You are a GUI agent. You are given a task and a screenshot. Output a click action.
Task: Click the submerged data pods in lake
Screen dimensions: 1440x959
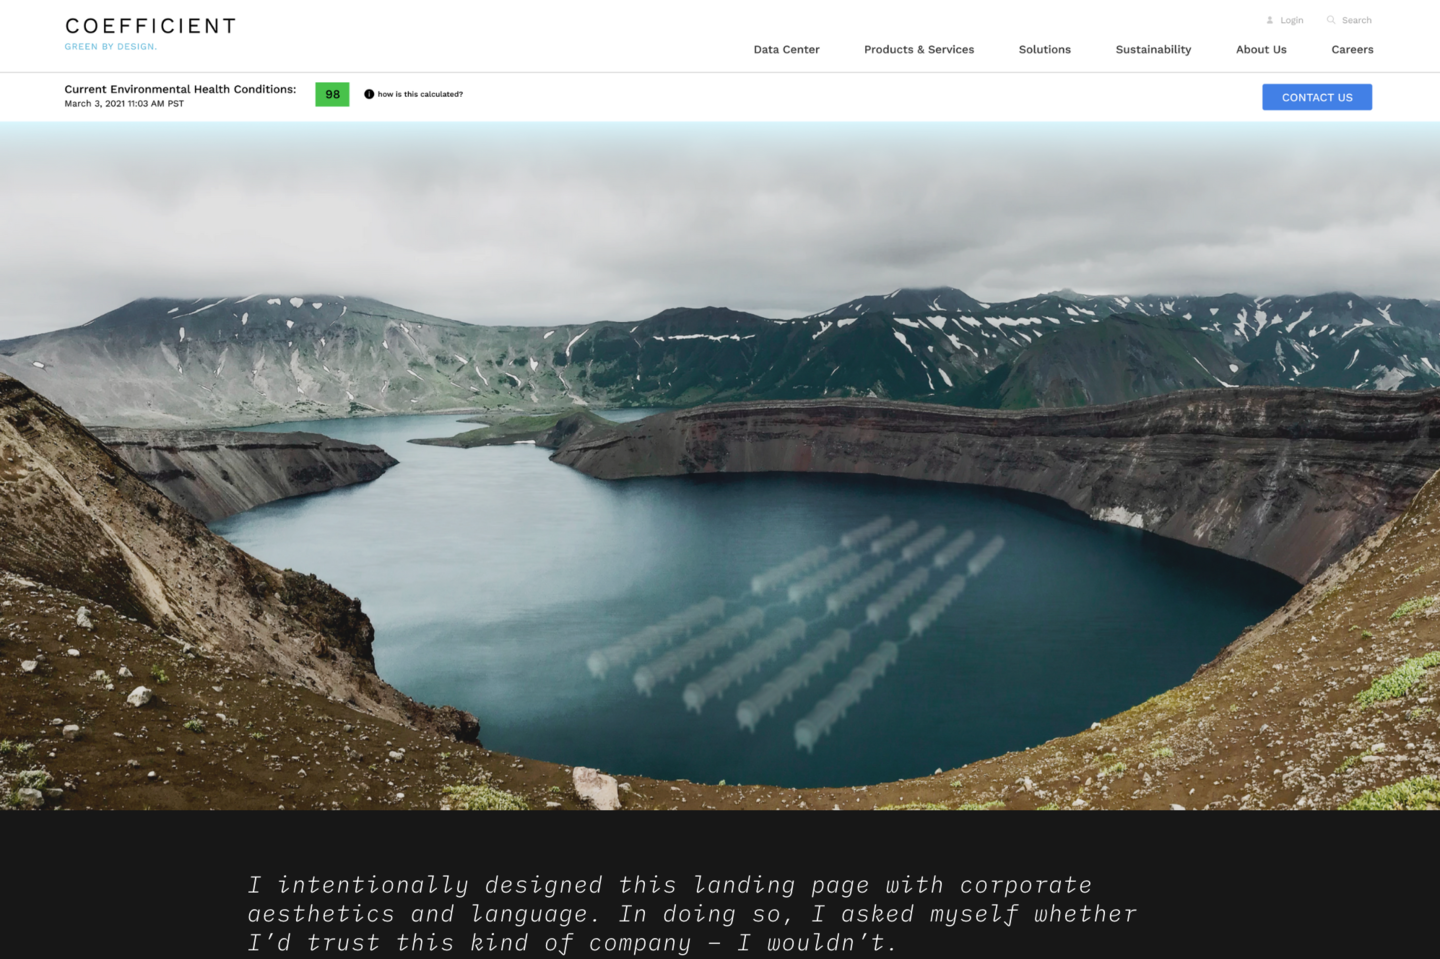(795, 630)
